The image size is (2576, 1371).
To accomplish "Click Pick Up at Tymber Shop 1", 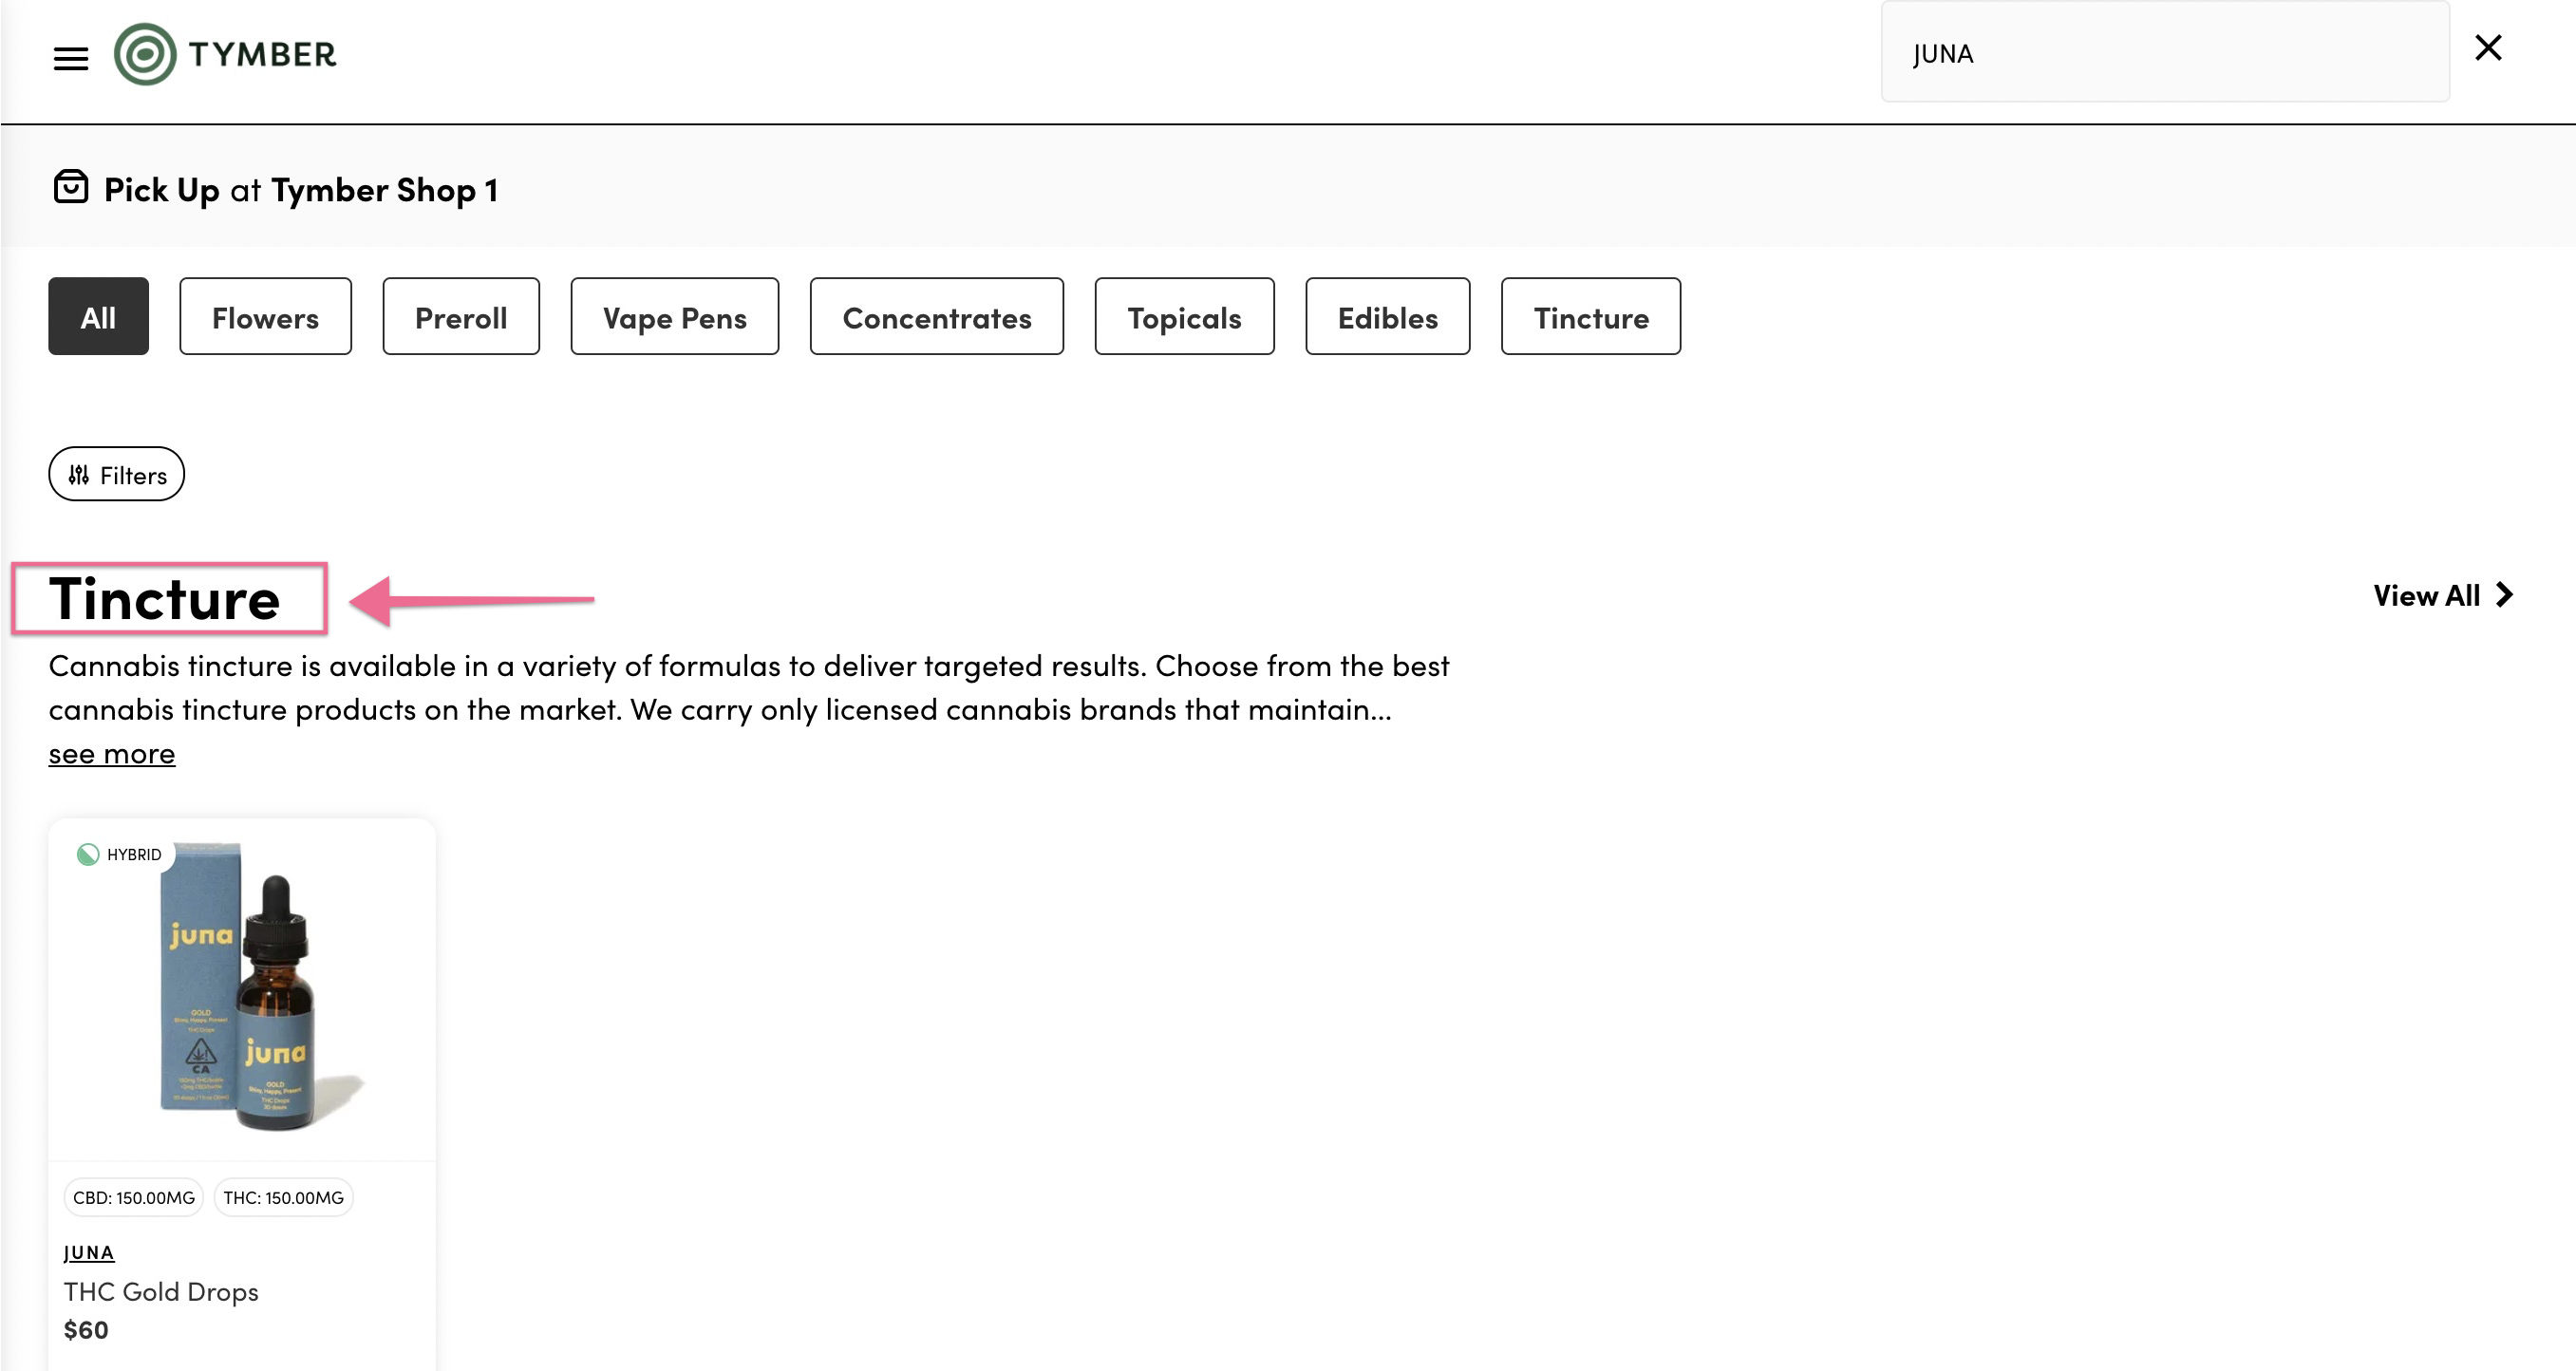I will pos(301,190).
